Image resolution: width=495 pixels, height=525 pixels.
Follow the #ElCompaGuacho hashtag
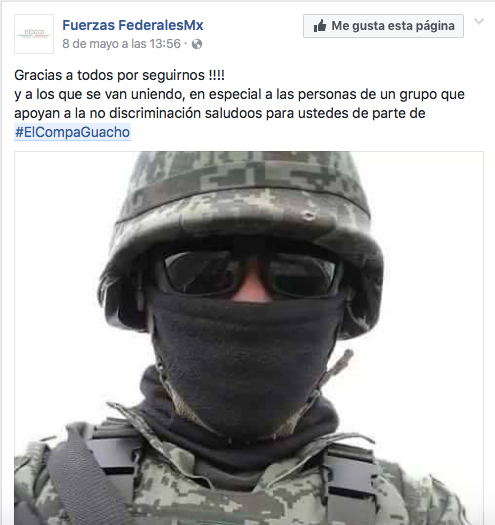[72, 132]
